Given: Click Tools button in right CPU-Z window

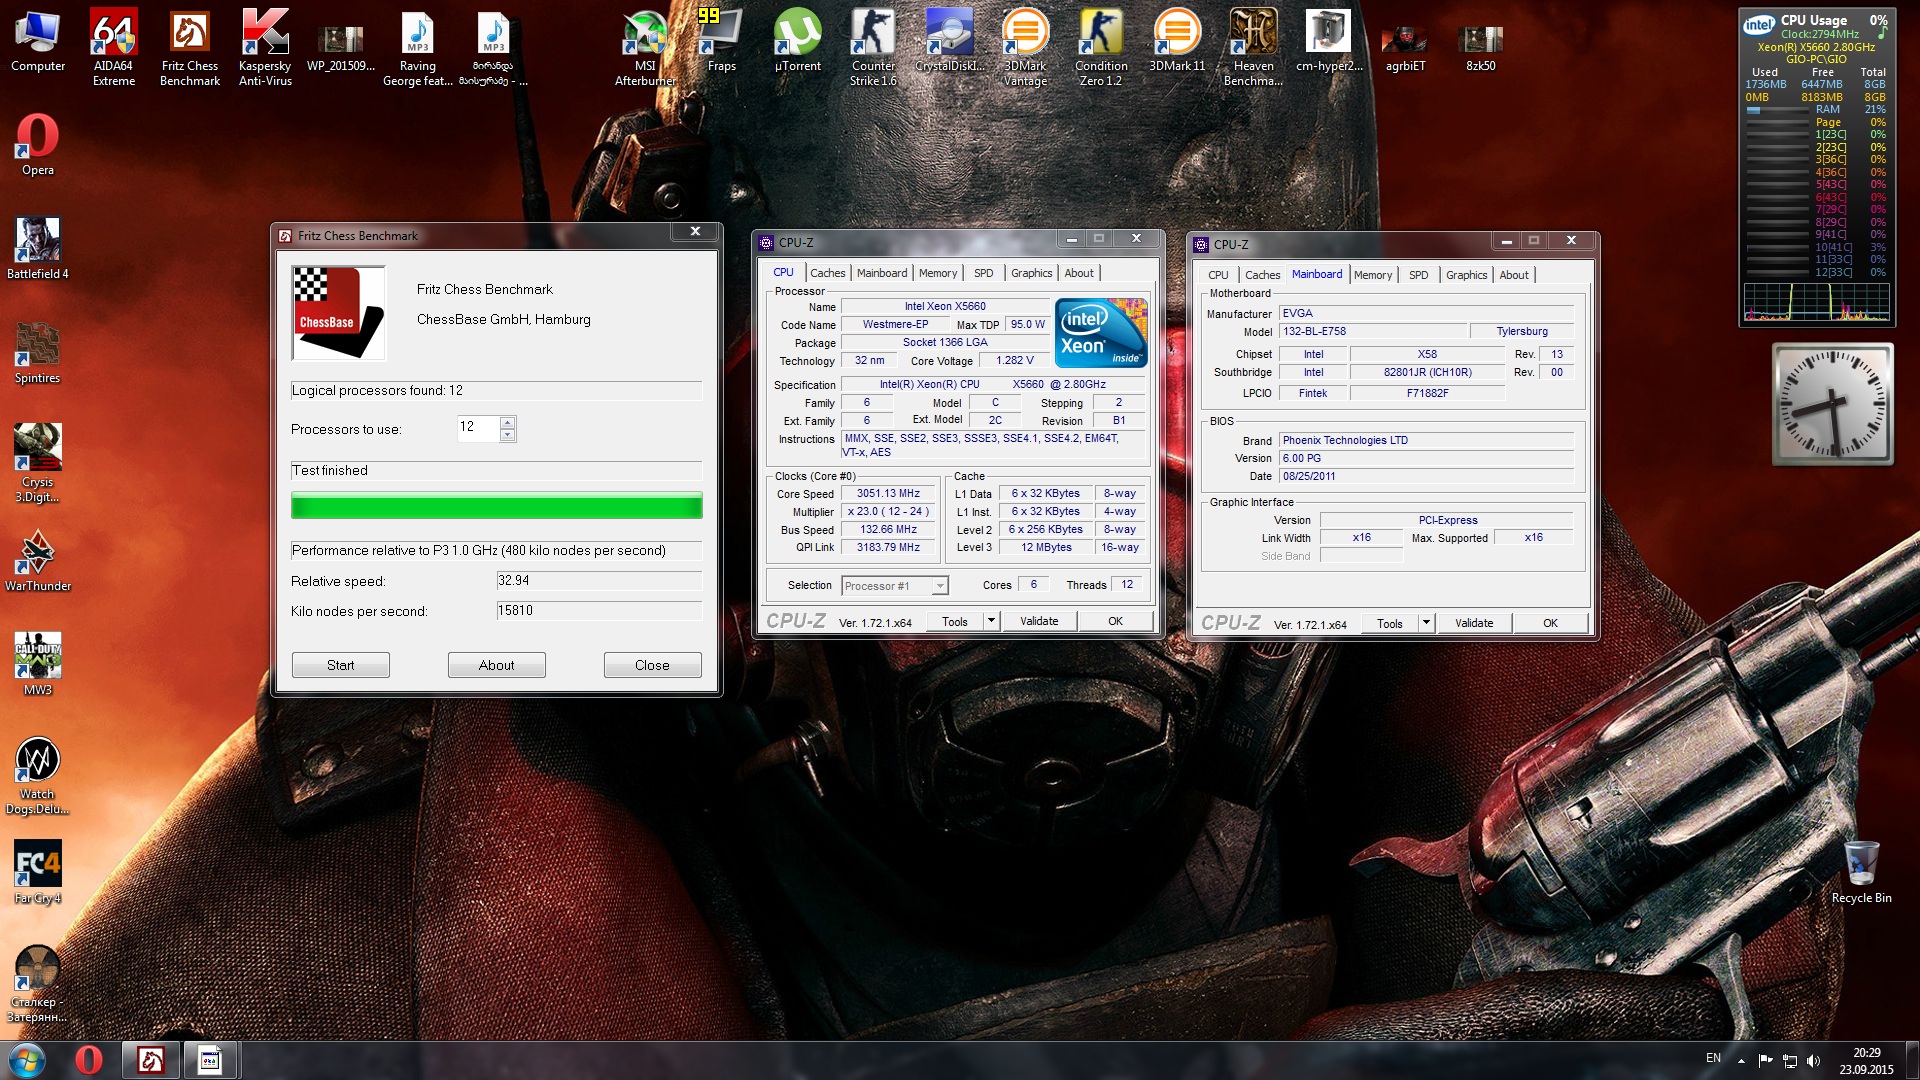Looking at the screenshot, I should [x=1390, y=623].
